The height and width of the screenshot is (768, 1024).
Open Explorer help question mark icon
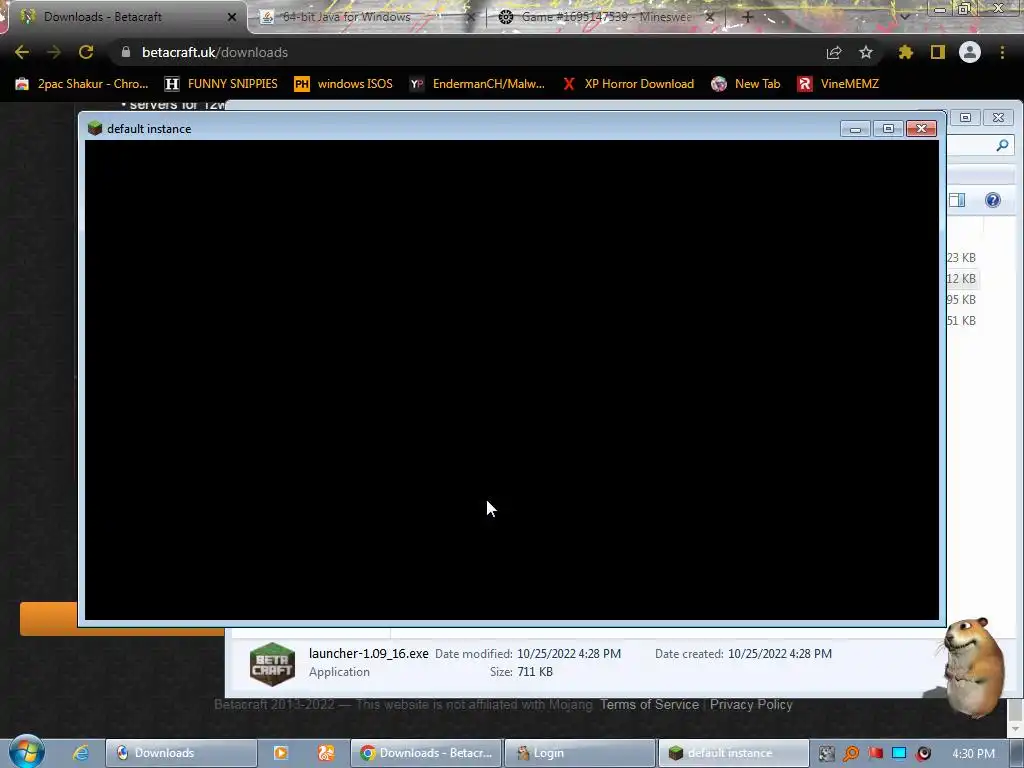coord(993,200)
